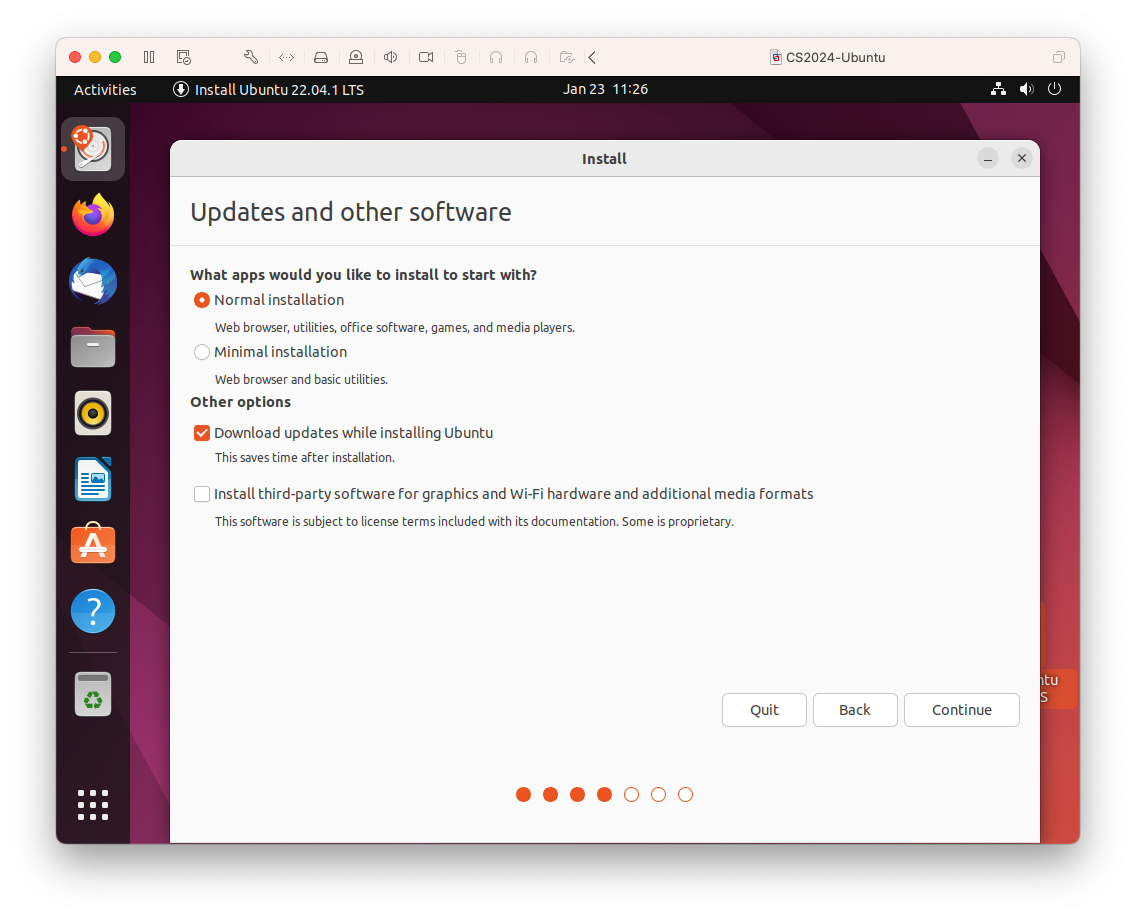Open the Files manager in dock
1136x918 pixels.
click(93, 347)
